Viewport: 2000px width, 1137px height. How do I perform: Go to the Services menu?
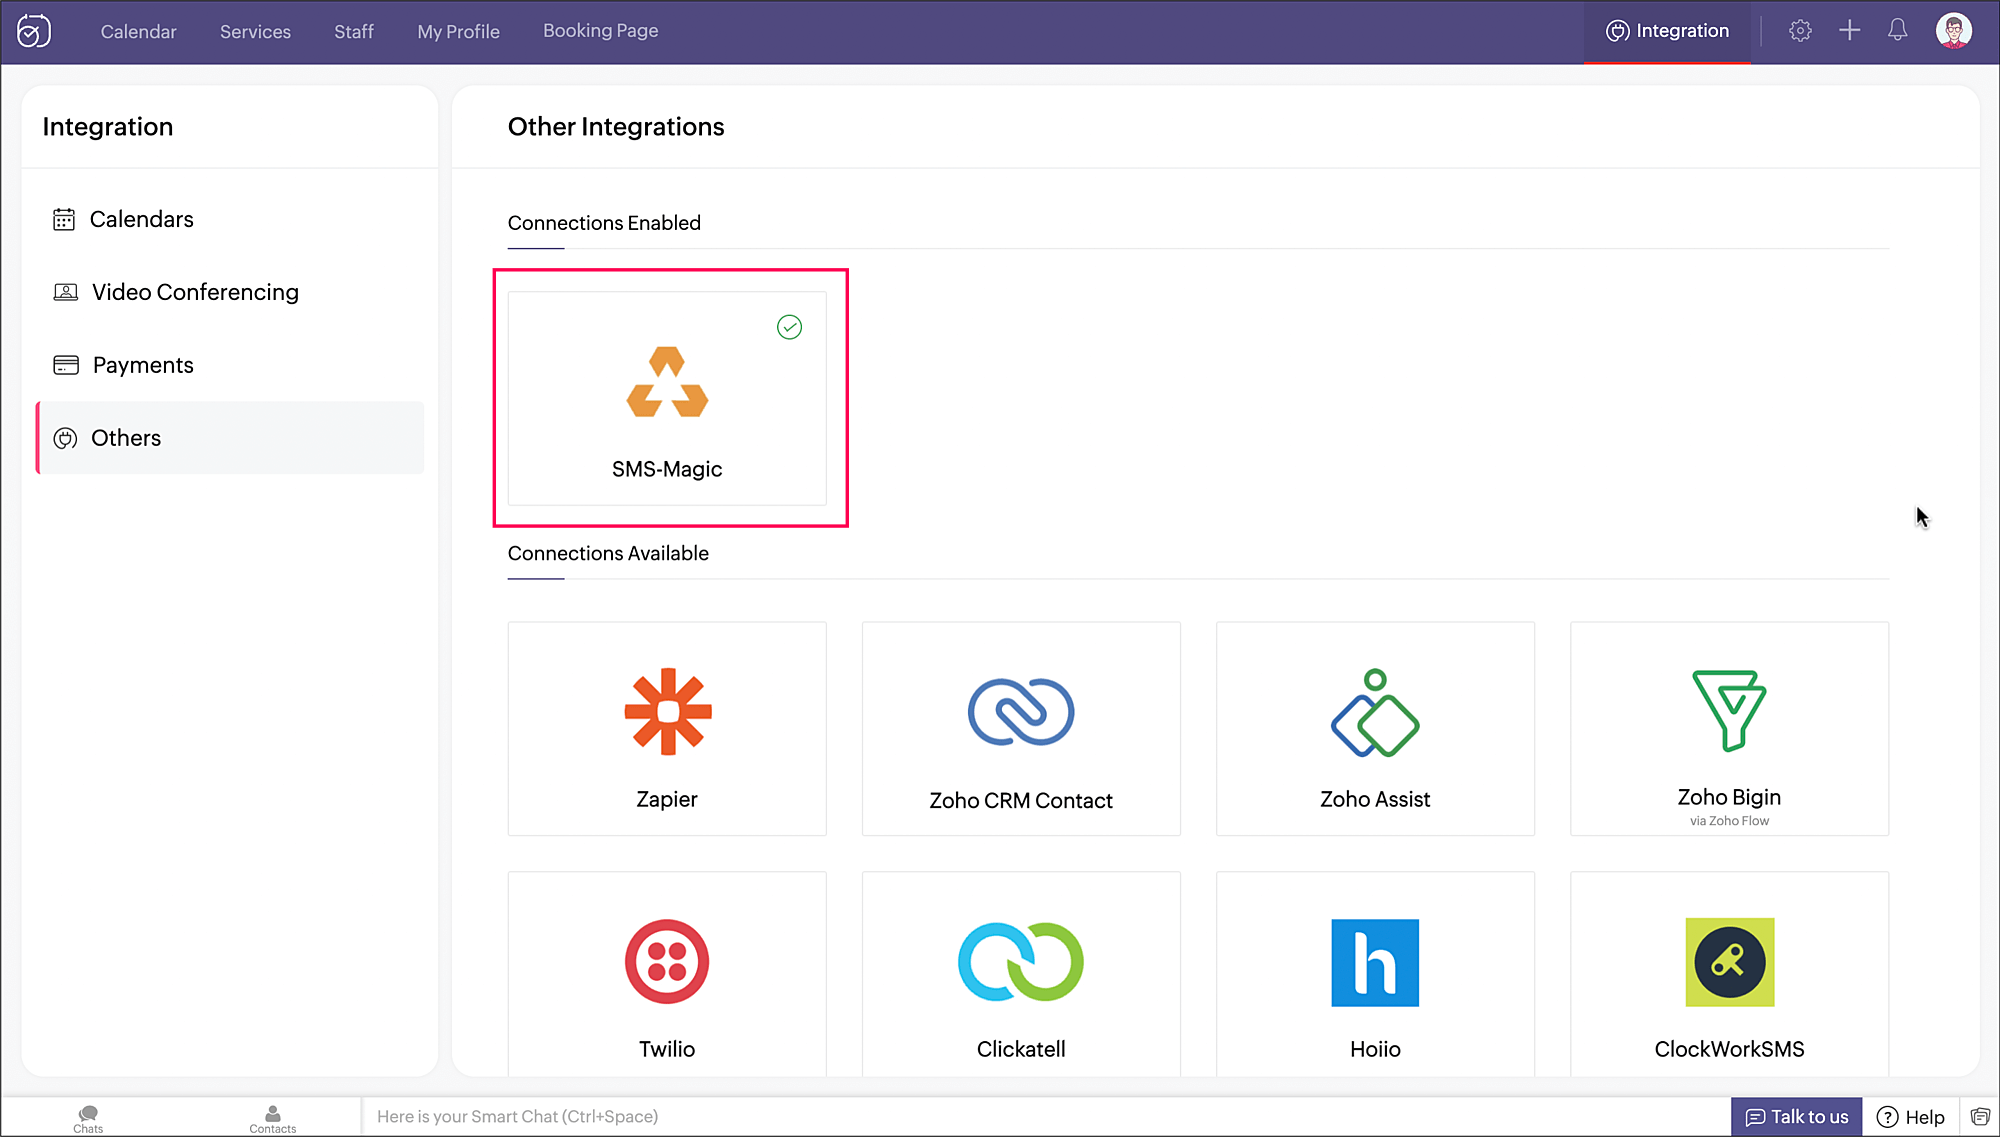tap(255, 31)
